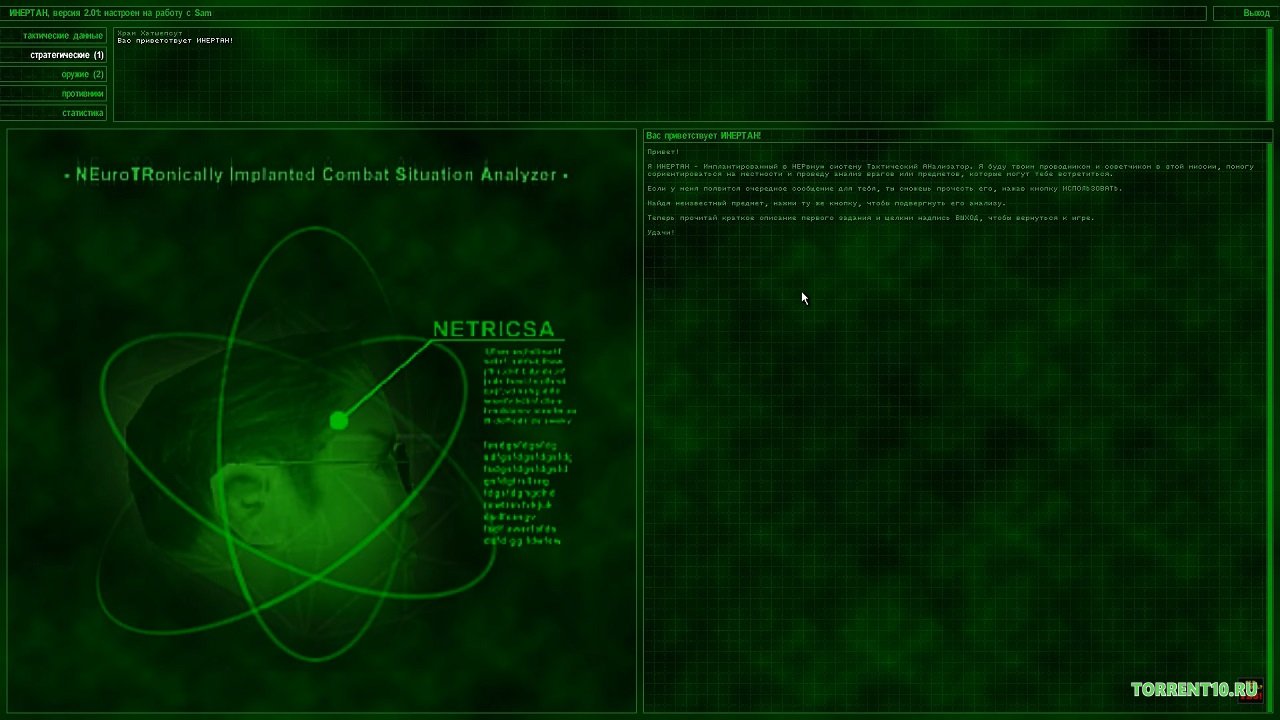Viewport: 1280px width, 720px height.
Task: Click the 'Храм Хатшепсут' level entry
Action: click(x=150, y=33)
